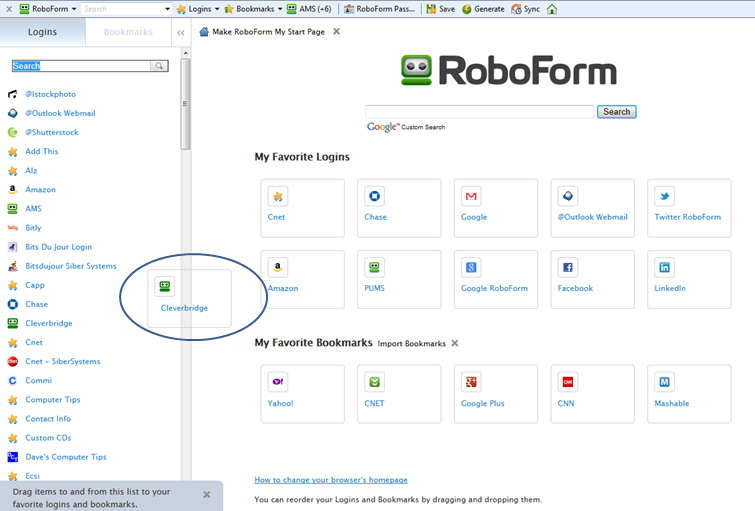755x511 pixels.
Task: Open the Facebook favorite login tile
Action: (x=592, y=279)
